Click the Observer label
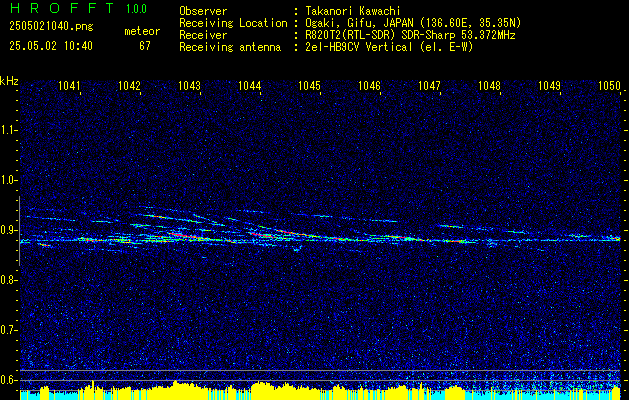 tap(203, 11)
